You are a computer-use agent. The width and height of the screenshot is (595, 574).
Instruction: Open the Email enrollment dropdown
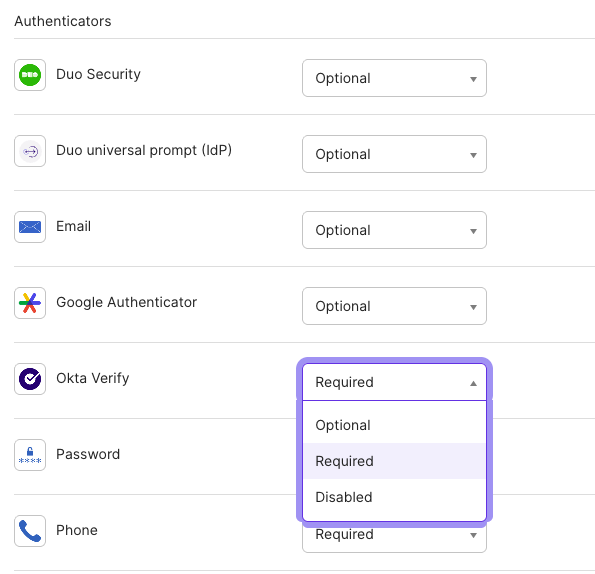click(x=394, y=230)
